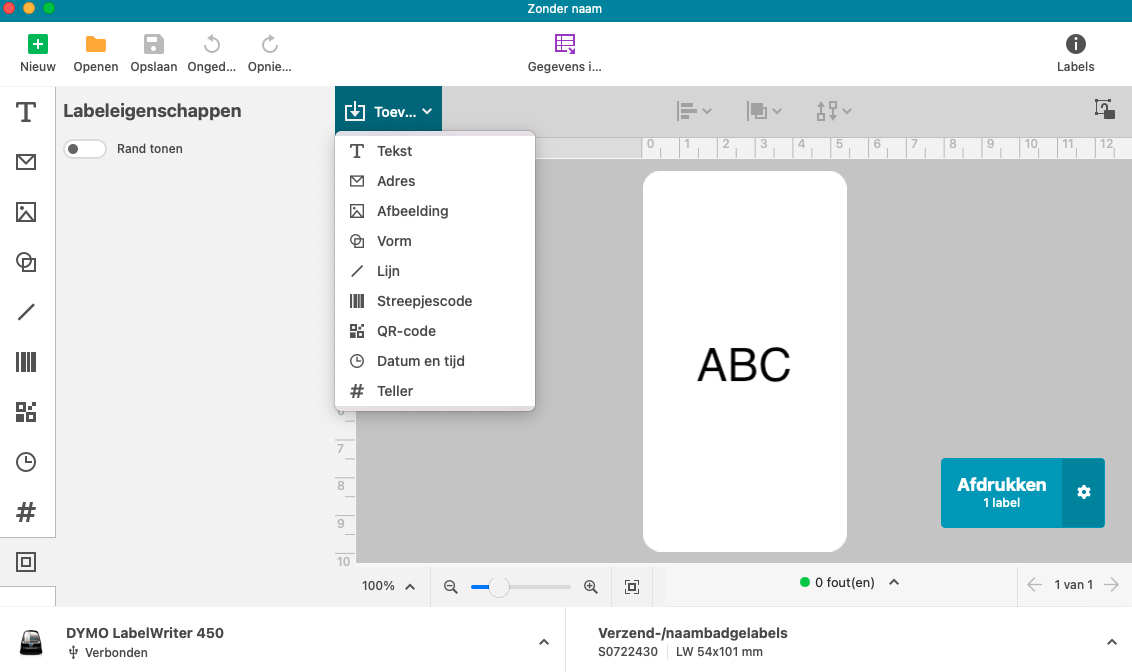The image size is (1132, 672).
Task: Expand the 0 fout(en) error list
Action: [x=894, y=582]
